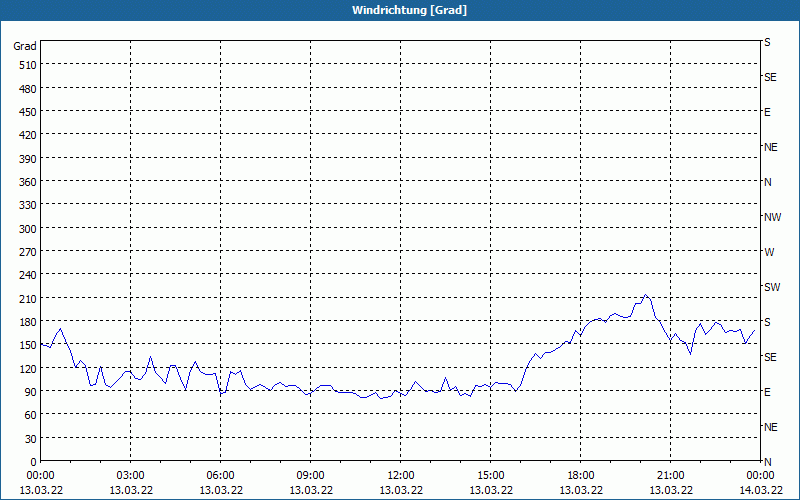
Task: Click the 510 value on left axis
Action: pyautogui.click(x=28, y=65)
